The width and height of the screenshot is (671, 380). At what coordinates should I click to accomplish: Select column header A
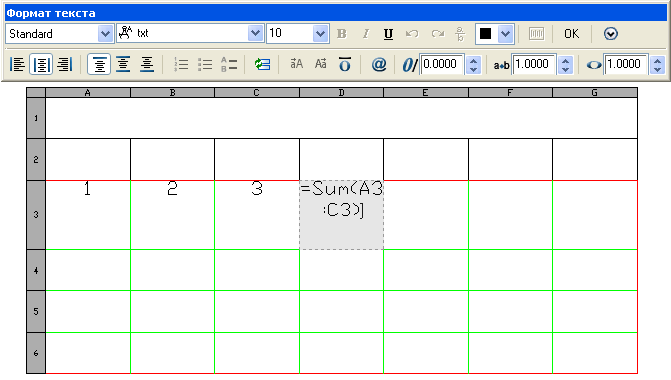[x=88, y=92]
